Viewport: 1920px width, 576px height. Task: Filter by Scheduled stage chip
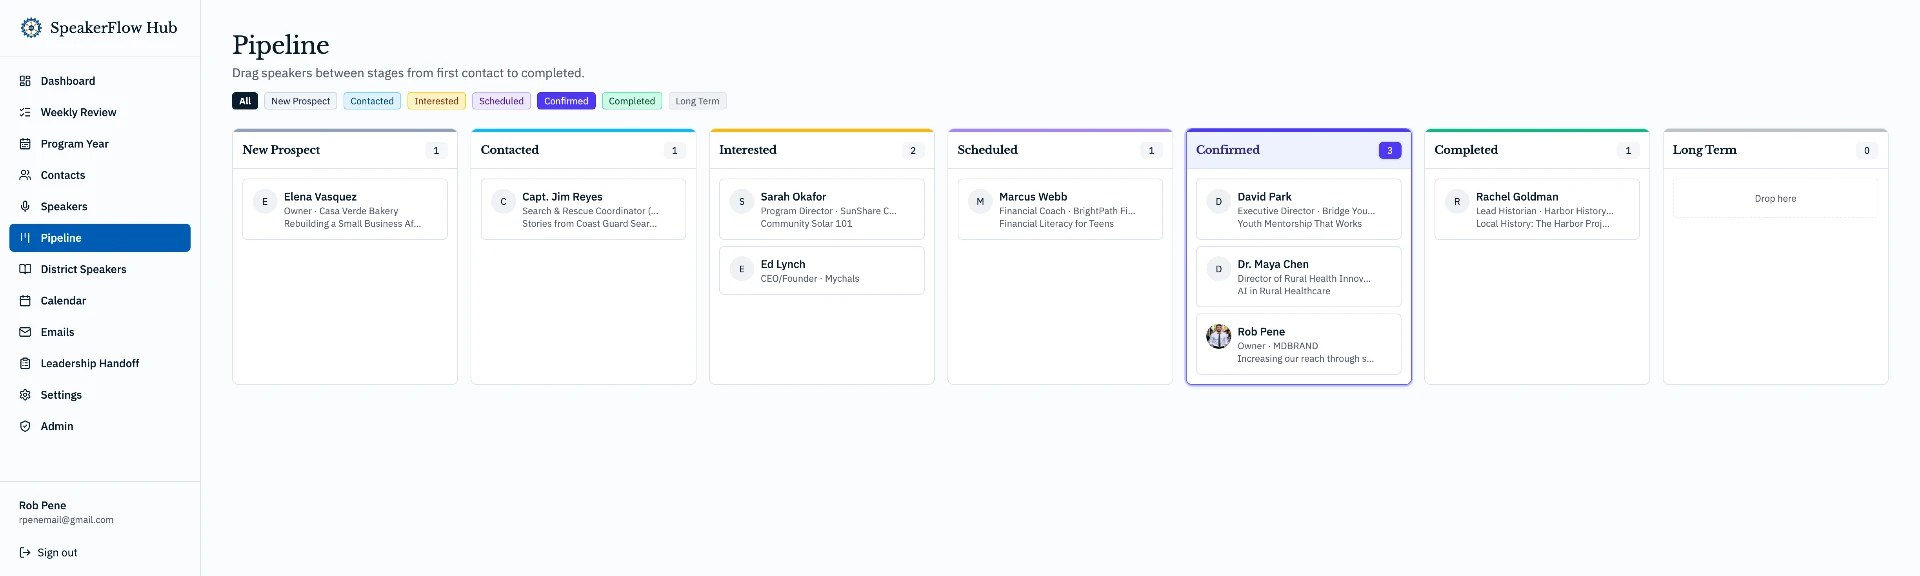click(x=501, y=101)
